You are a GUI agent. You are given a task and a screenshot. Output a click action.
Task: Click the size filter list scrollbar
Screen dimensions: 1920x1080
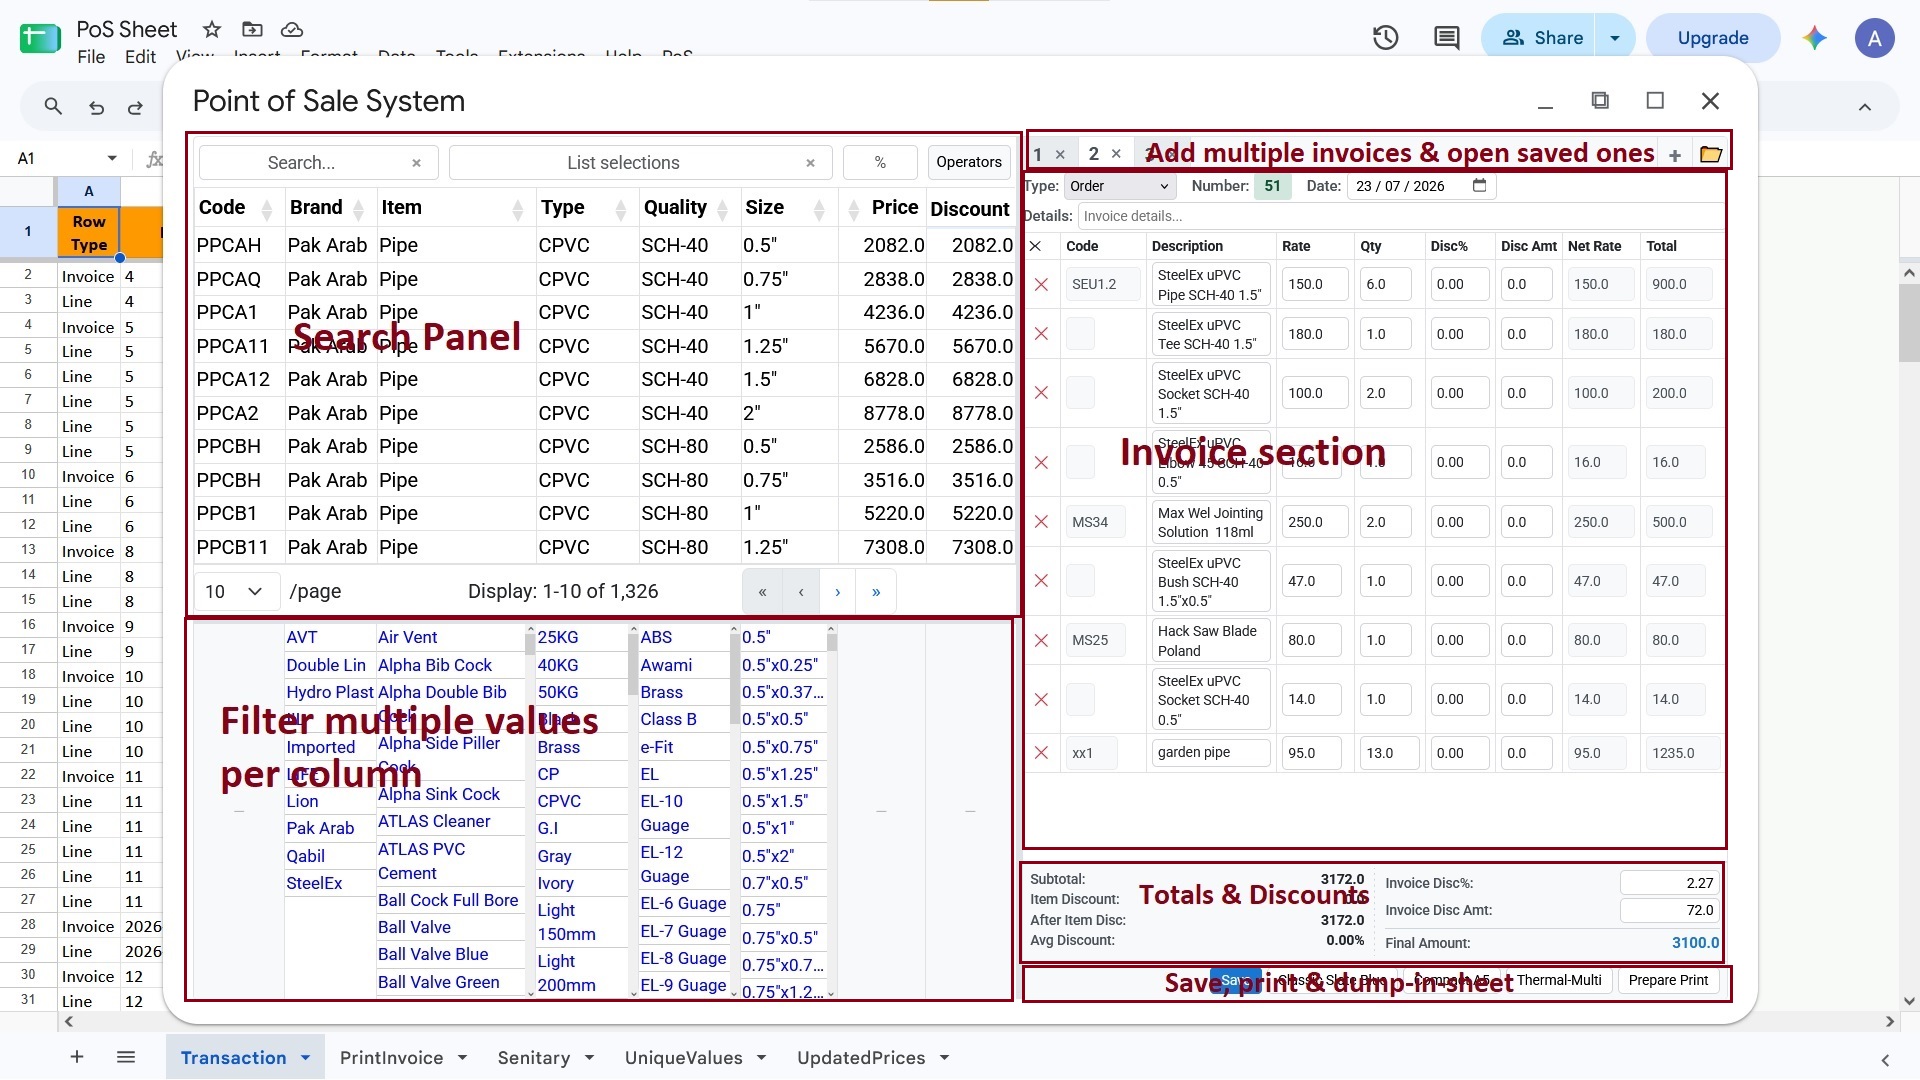(831, 812)
